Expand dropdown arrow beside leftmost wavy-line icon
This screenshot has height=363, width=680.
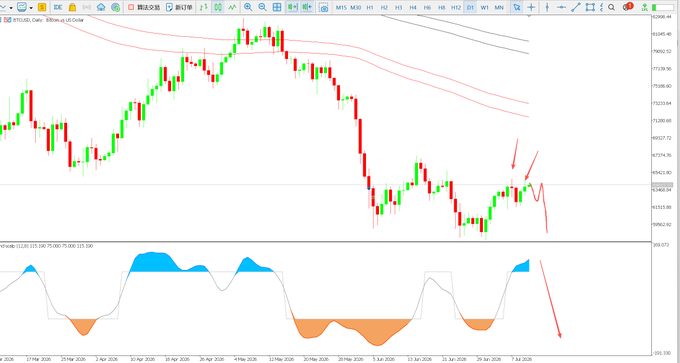tap(11, 8)
